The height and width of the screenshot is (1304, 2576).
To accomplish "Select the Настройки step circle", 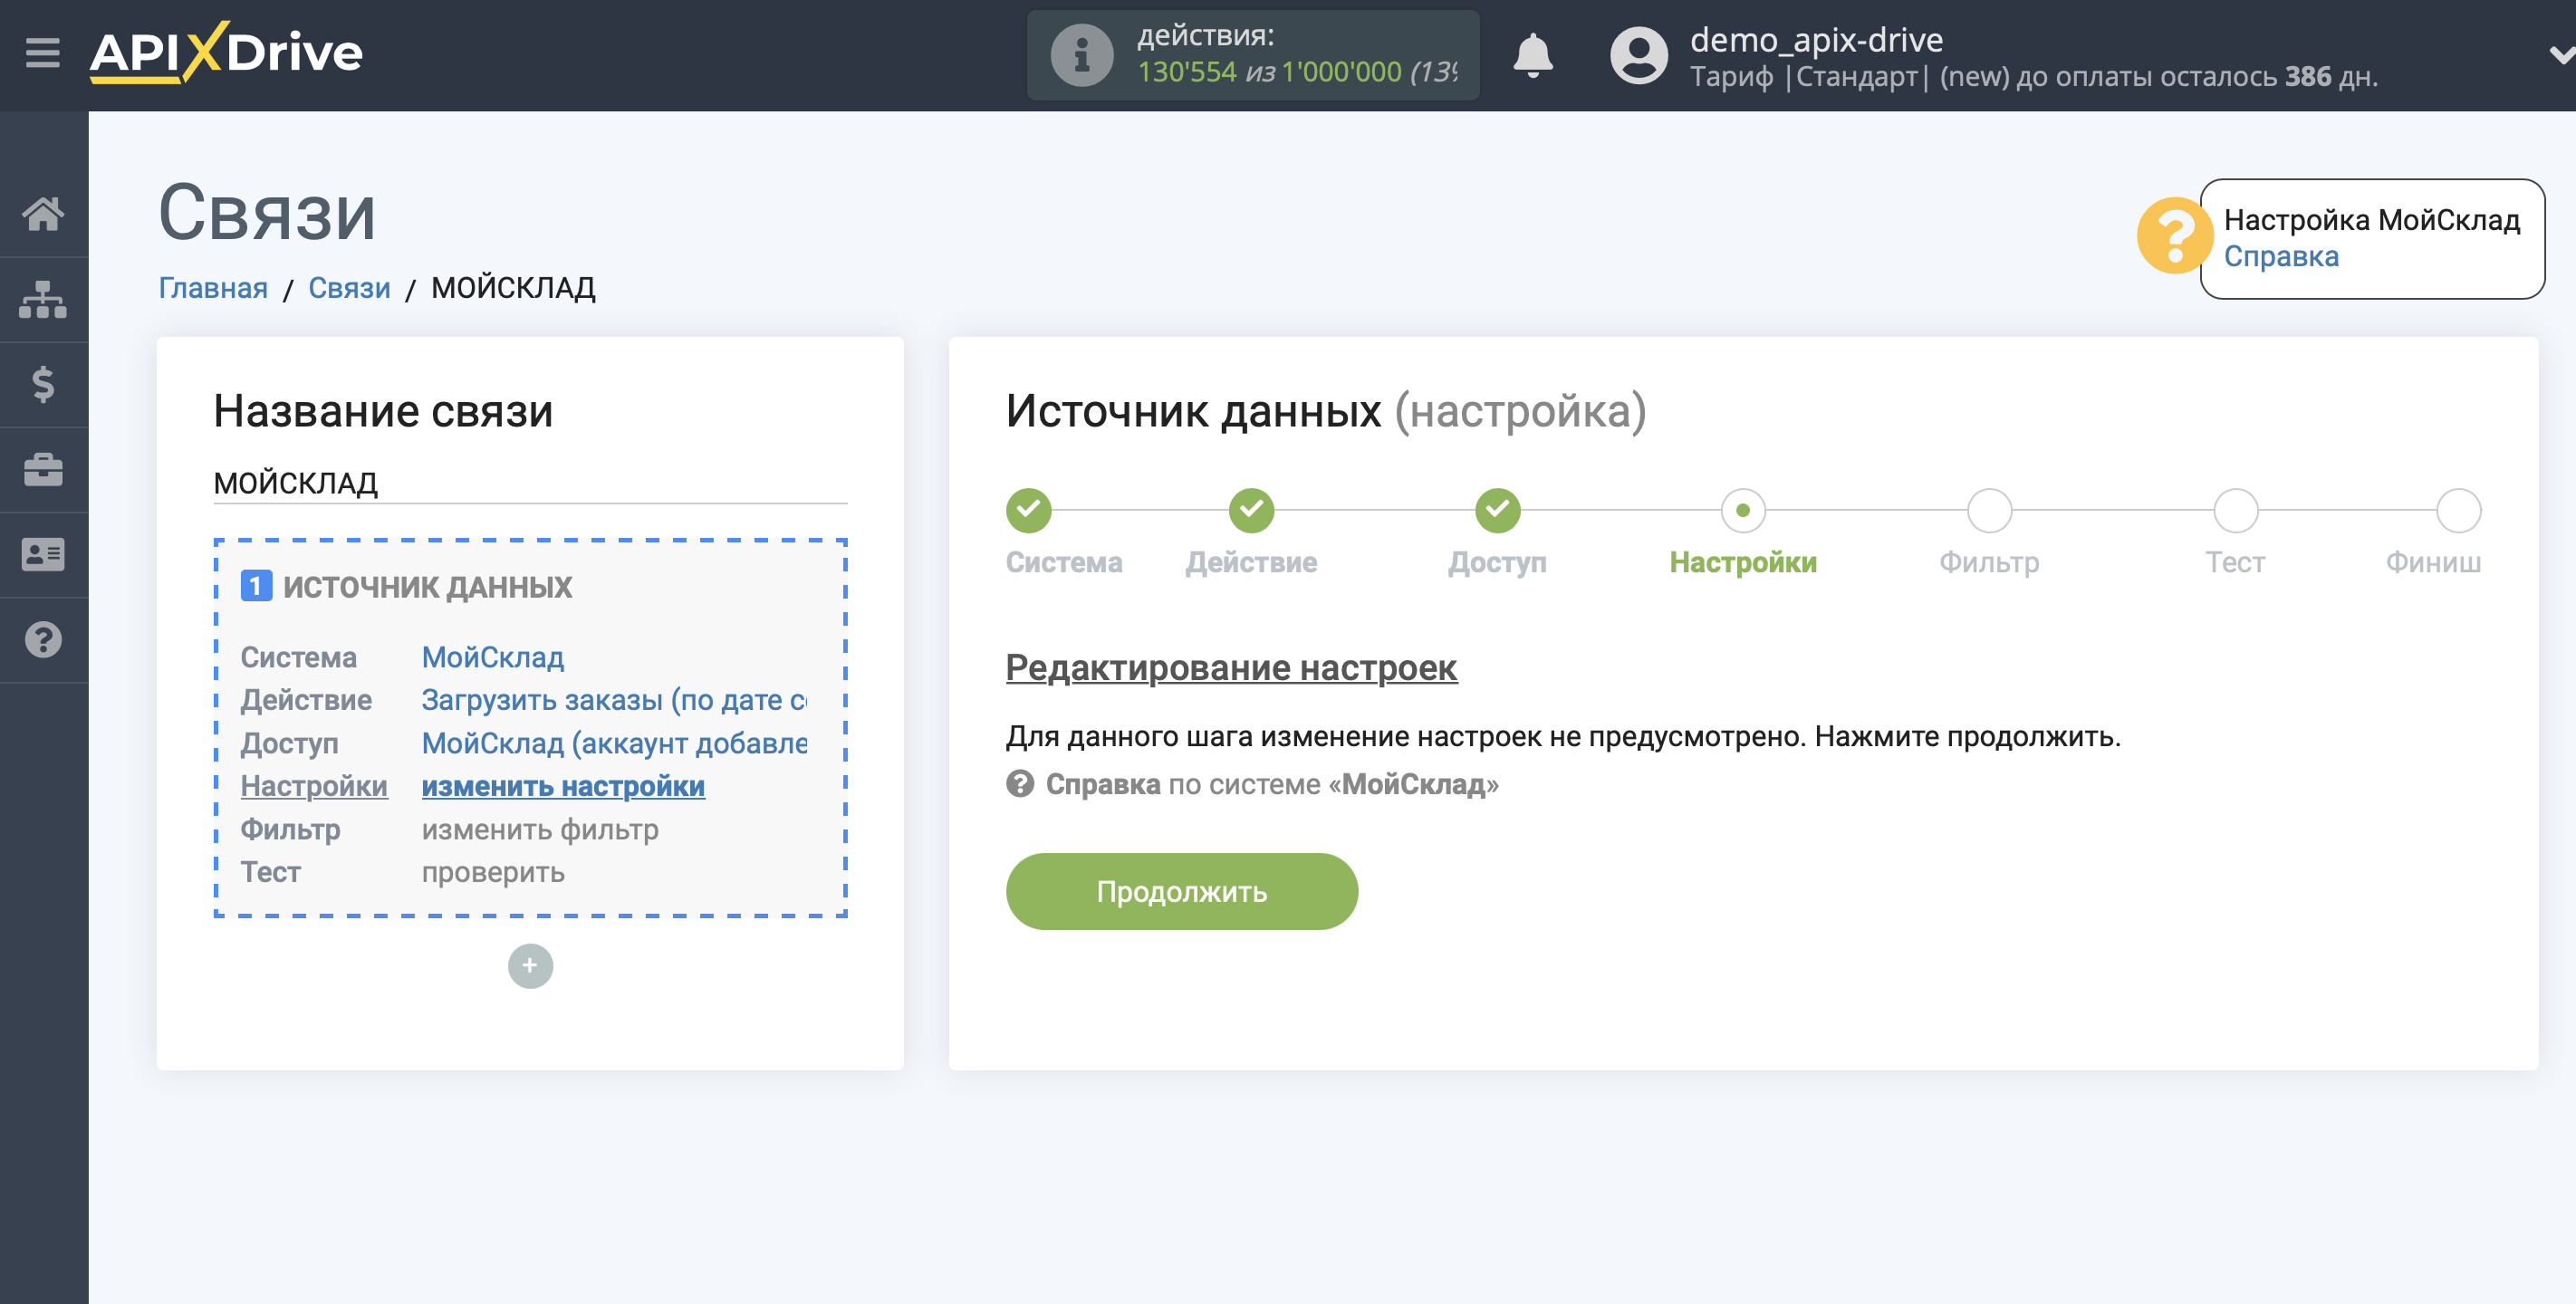I will 1743,511.
